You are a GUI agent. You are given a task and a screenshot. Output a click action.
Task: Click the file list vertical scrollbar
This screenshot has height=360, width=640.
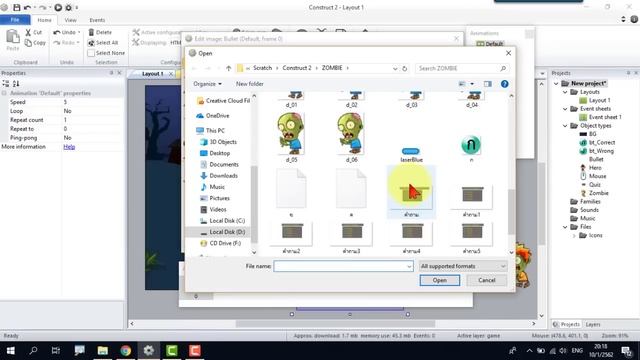511,212
